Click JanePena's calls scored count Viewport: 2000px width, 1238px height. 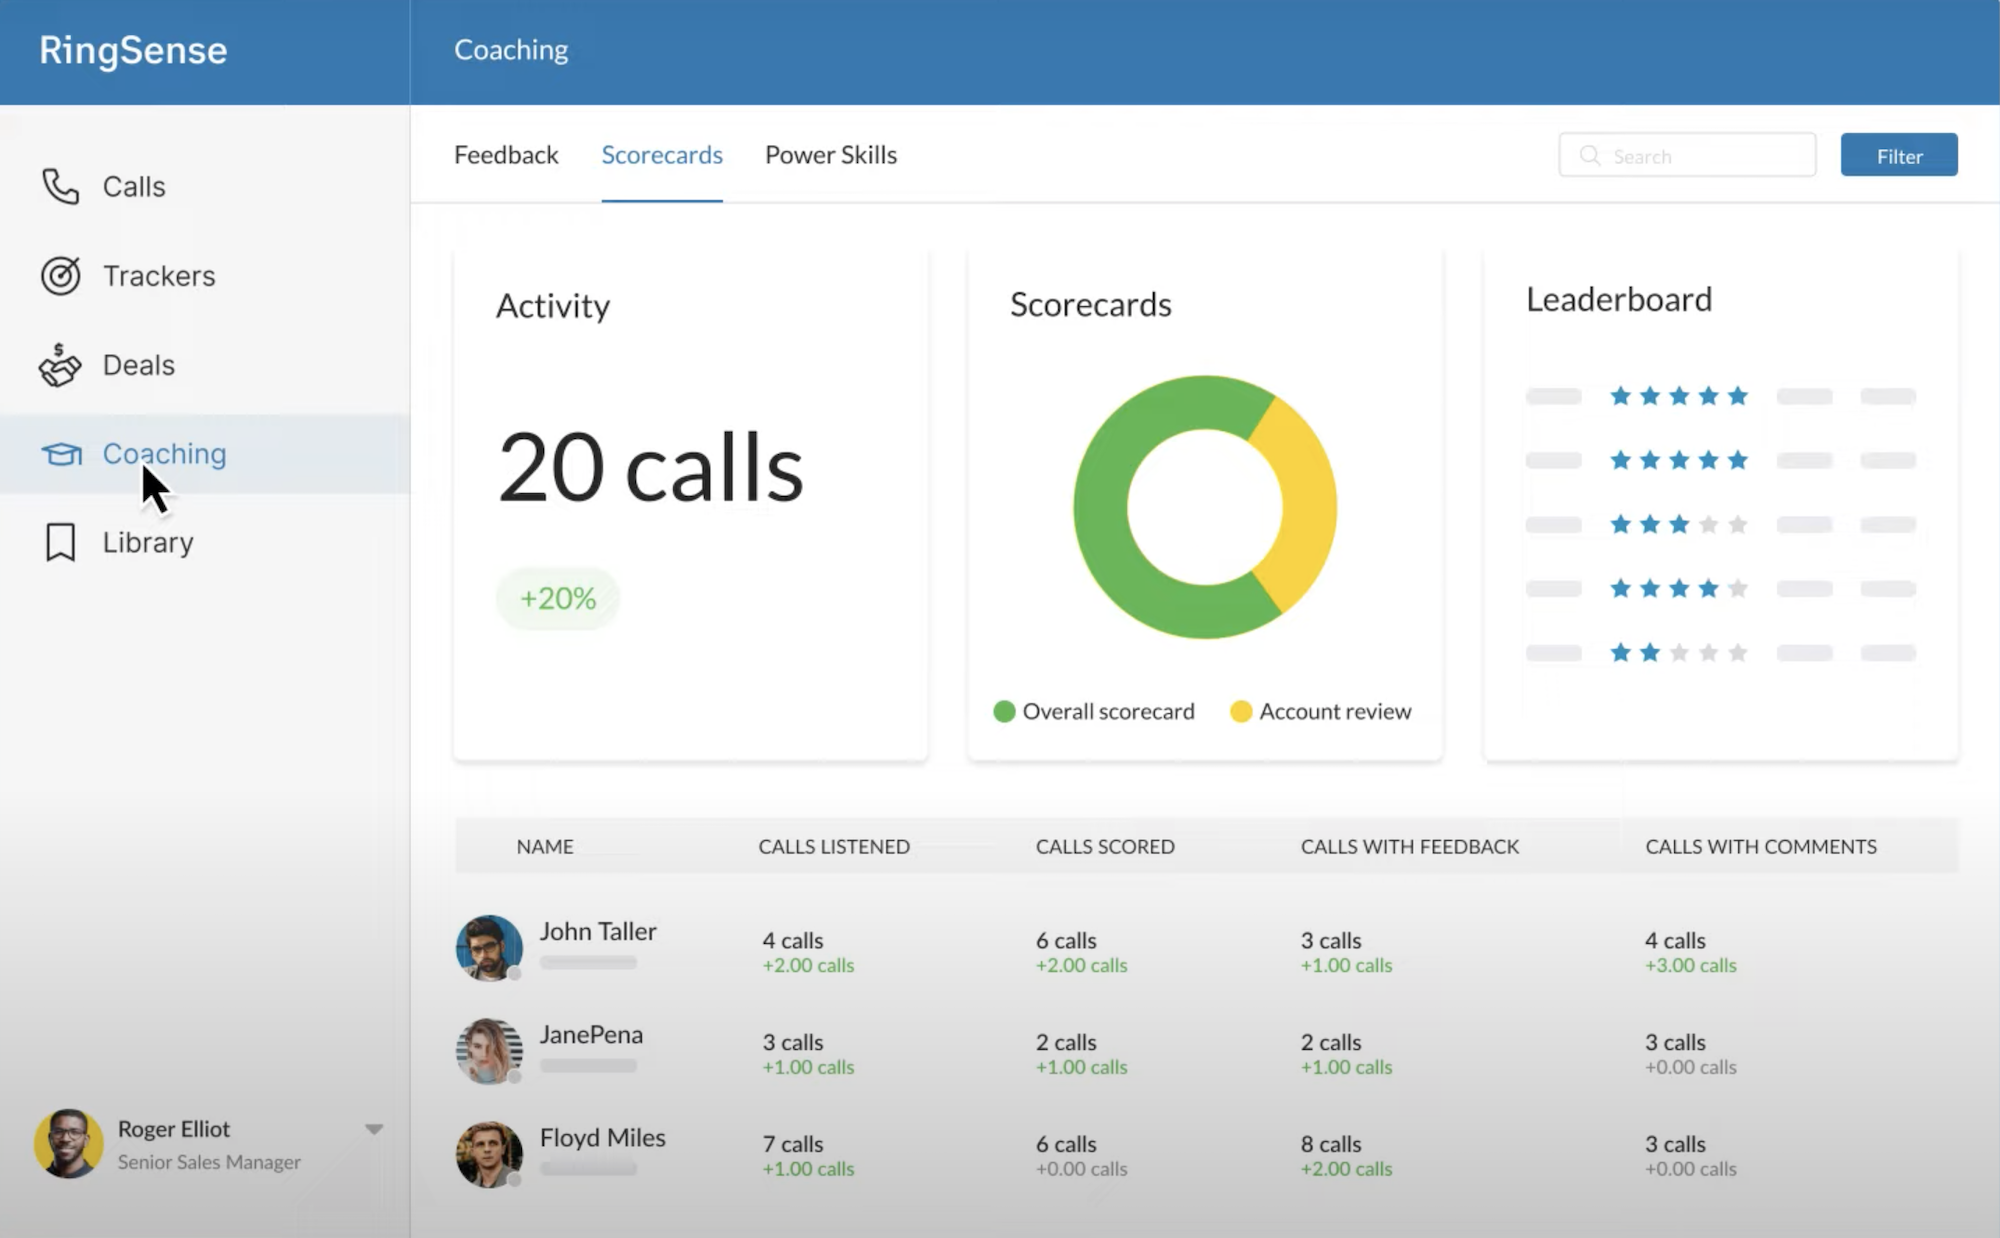coord(1066,1041)
